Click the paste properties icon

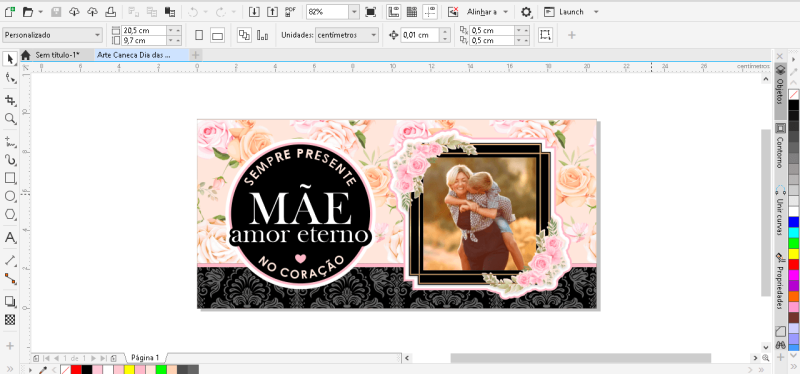(170, 12)
